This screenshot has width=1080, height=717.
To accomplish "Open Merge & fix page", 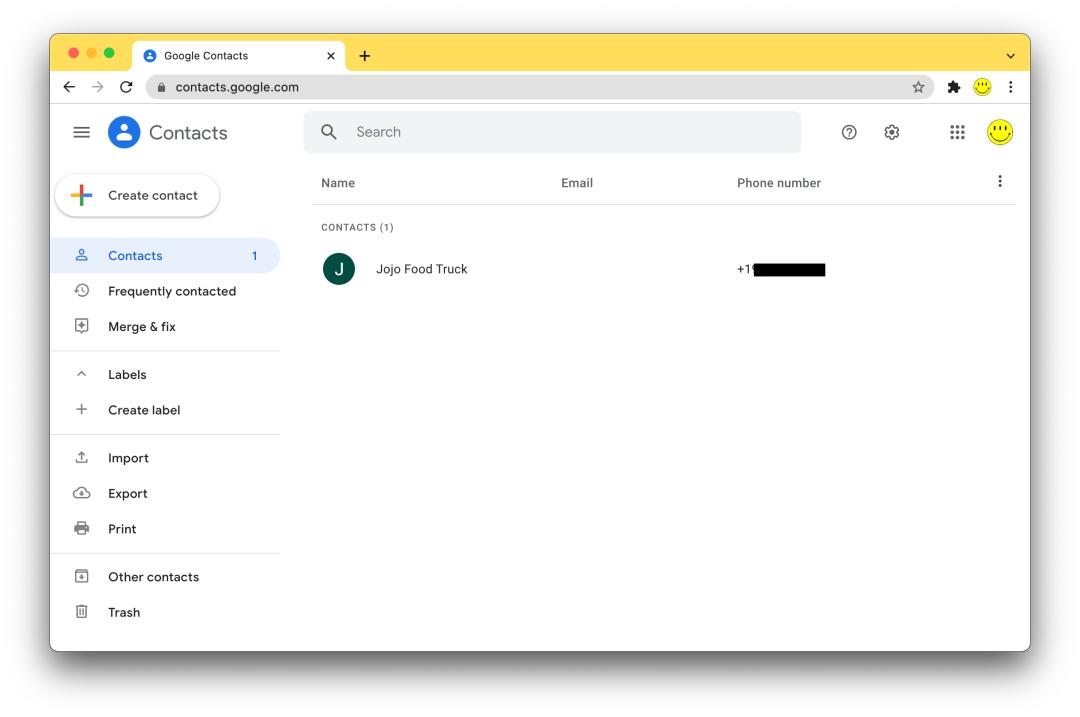I will tap(165, 326).
